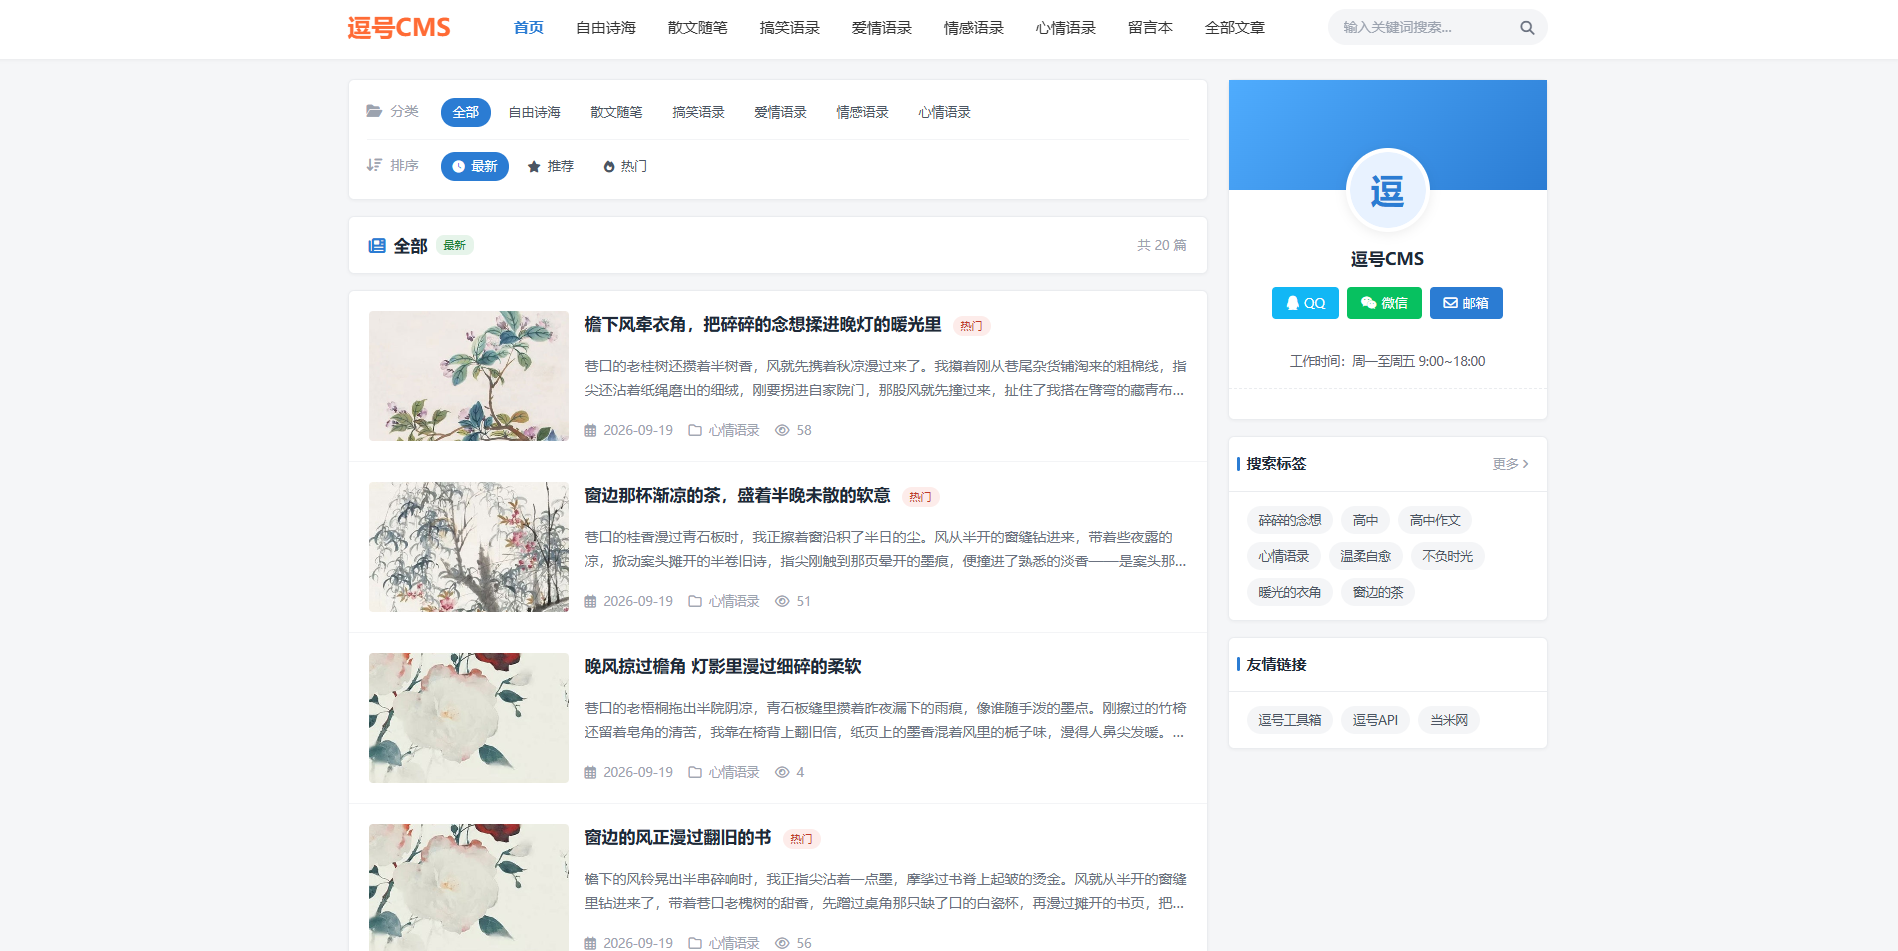
Task: Click the 暖光的衣角 tag
Action: (1289, 592)
